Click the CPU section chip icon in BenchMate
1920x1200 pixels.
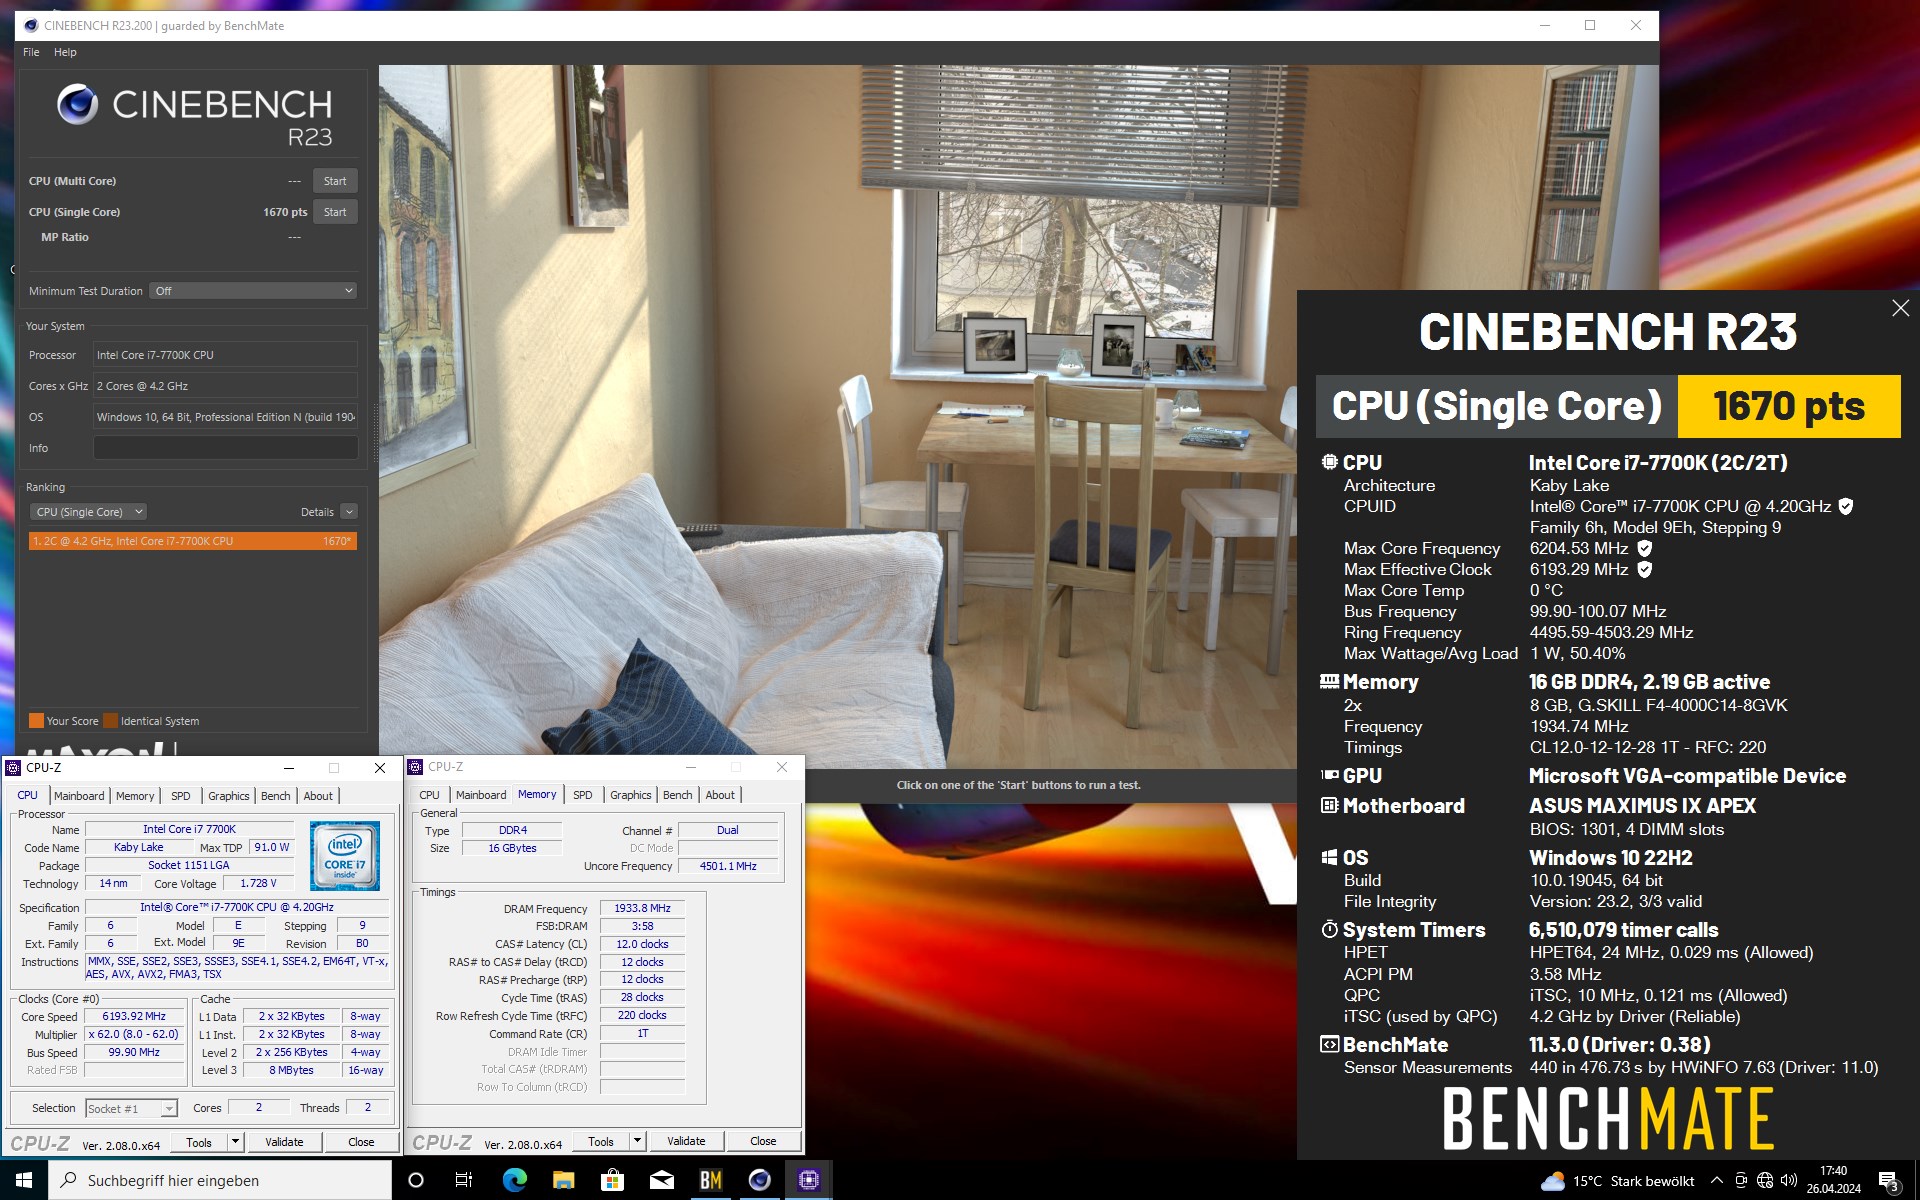click(1329, 462)
